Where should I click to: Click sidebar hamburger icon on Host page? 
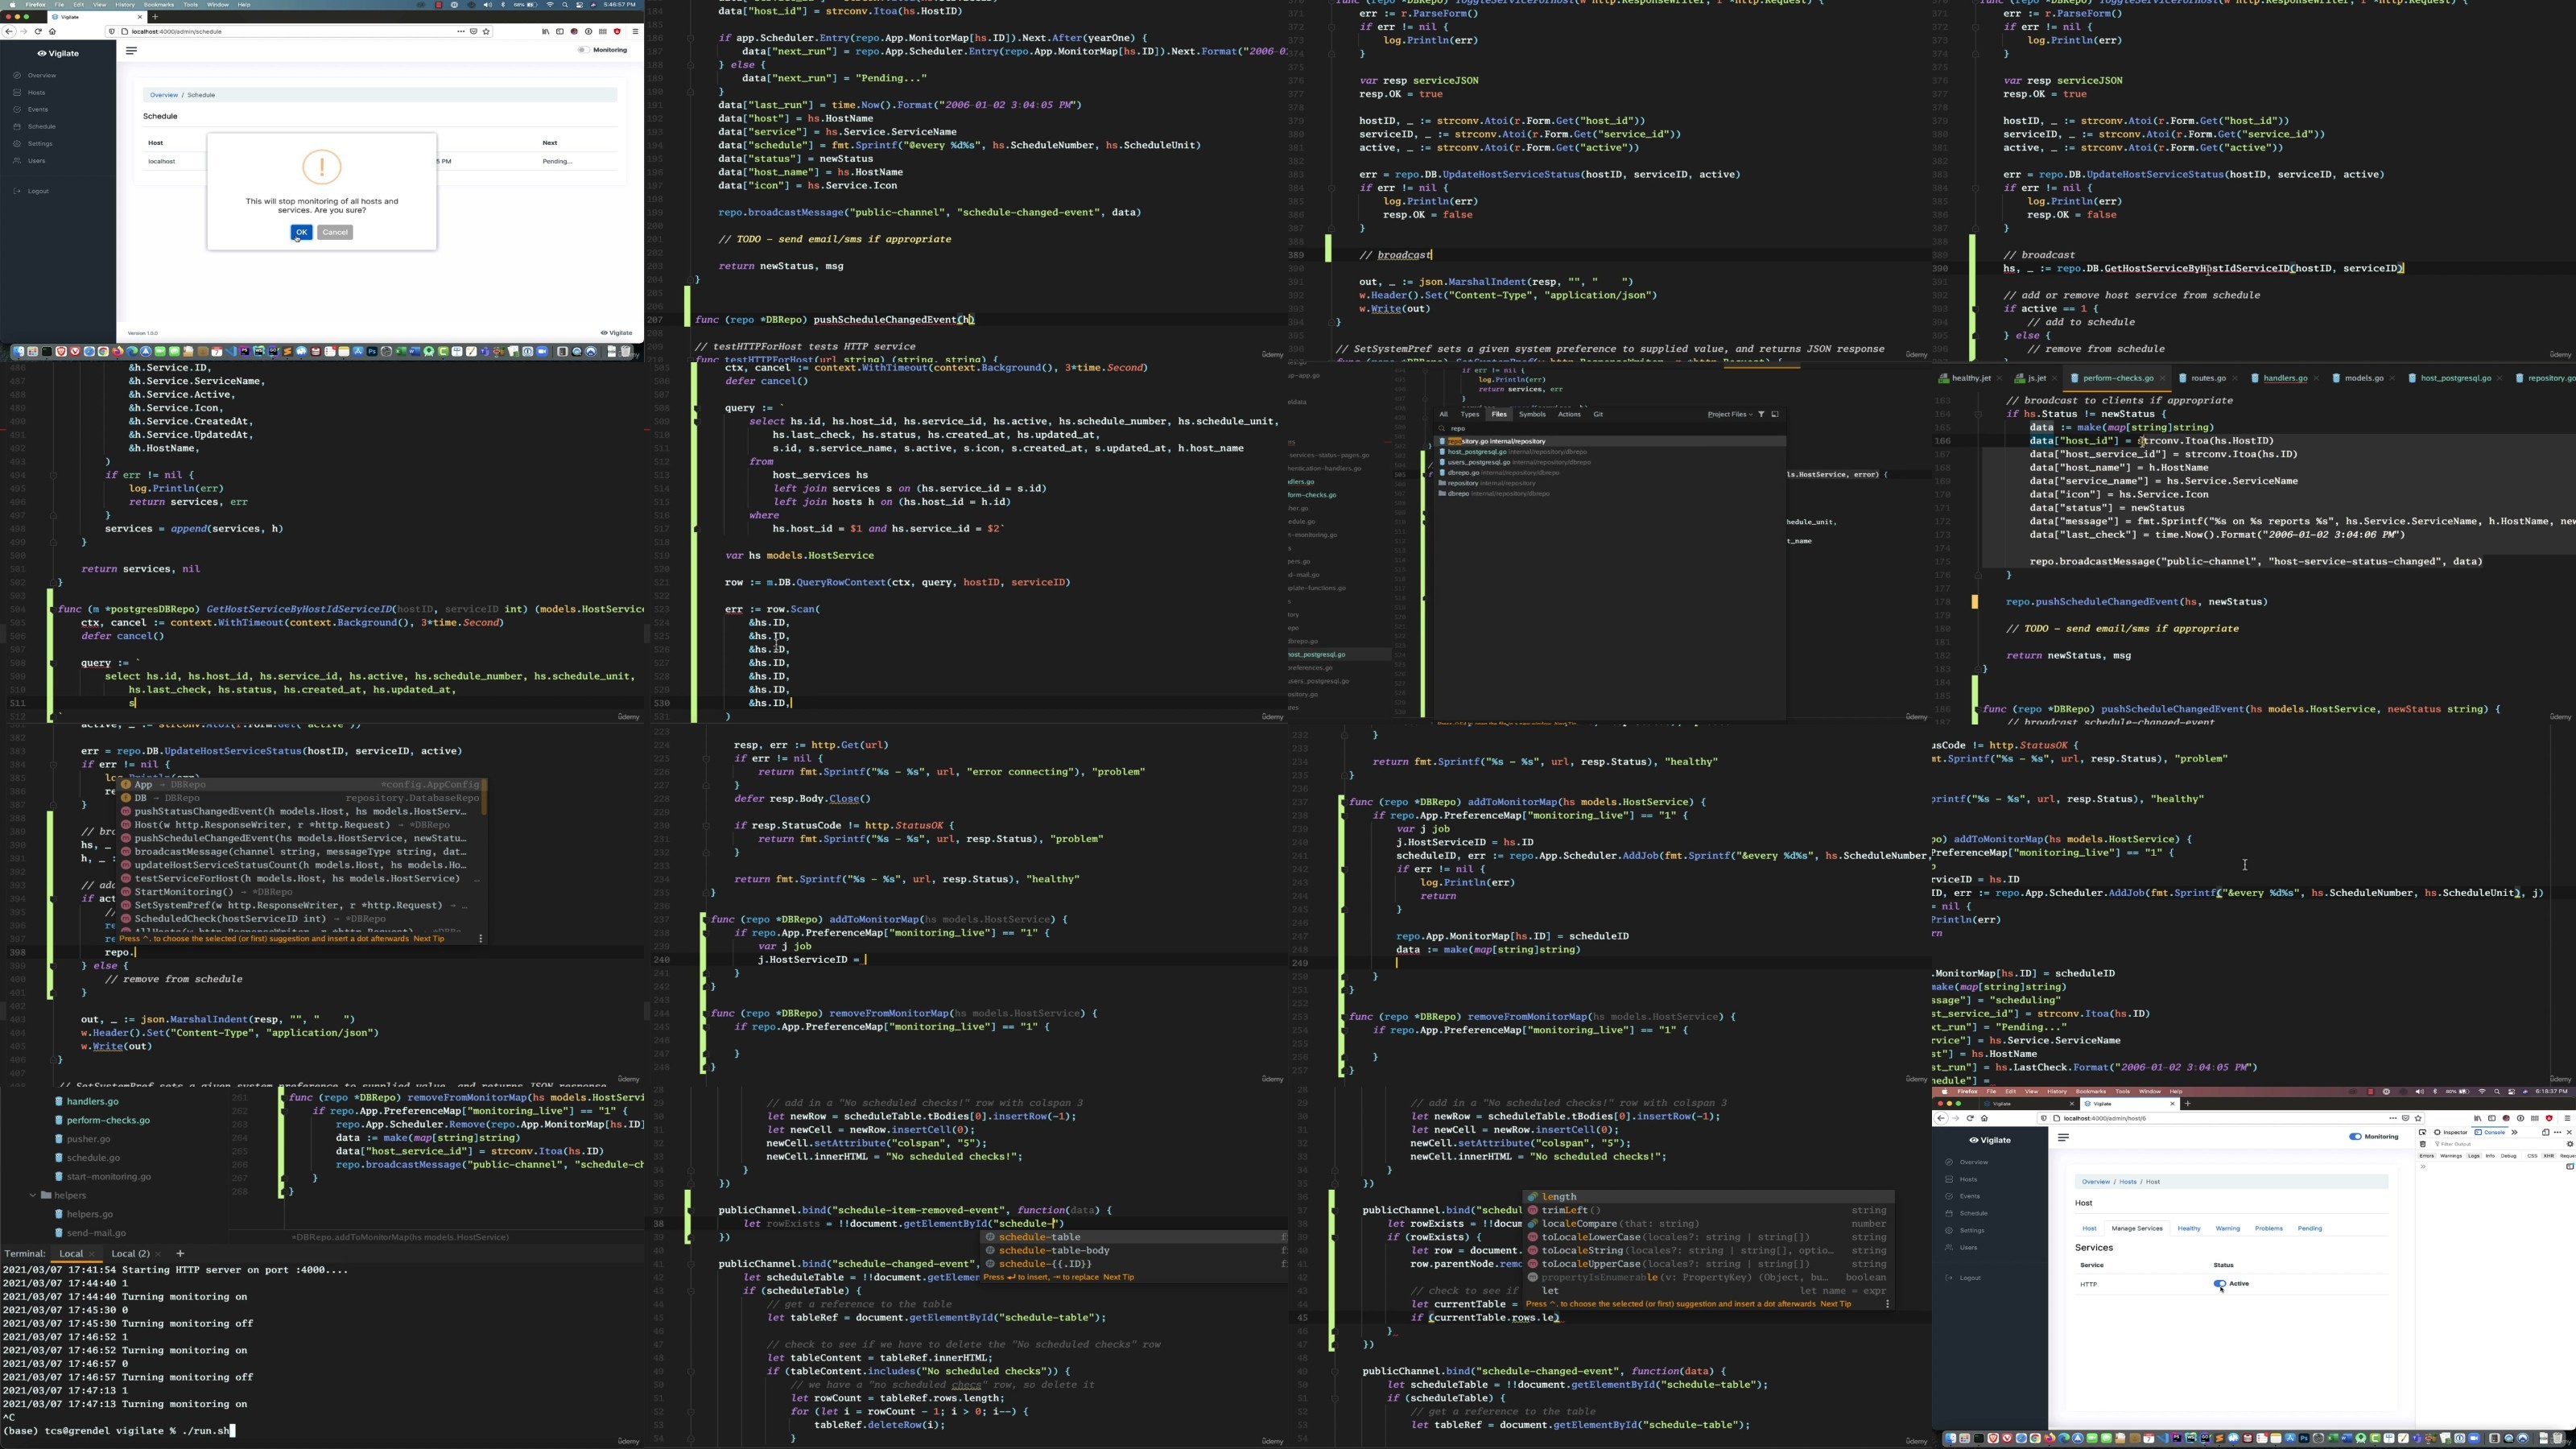[x=2063, y=1137]
